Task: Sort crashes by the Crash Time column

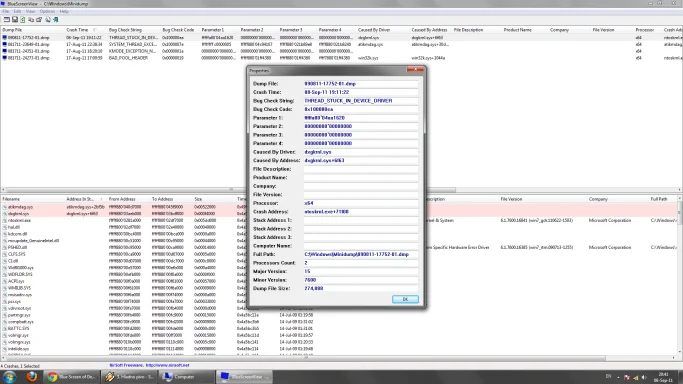Action: (85, 30)
